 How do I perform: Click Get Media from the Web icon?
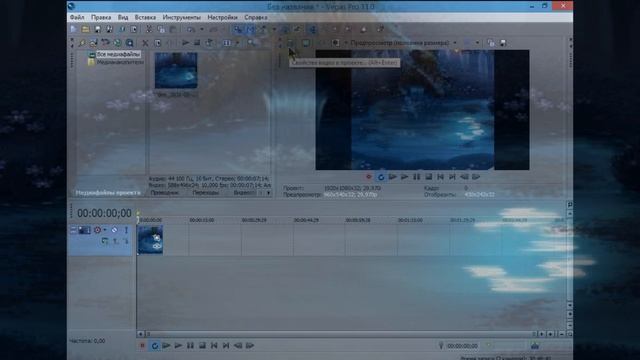coord(130,42)
